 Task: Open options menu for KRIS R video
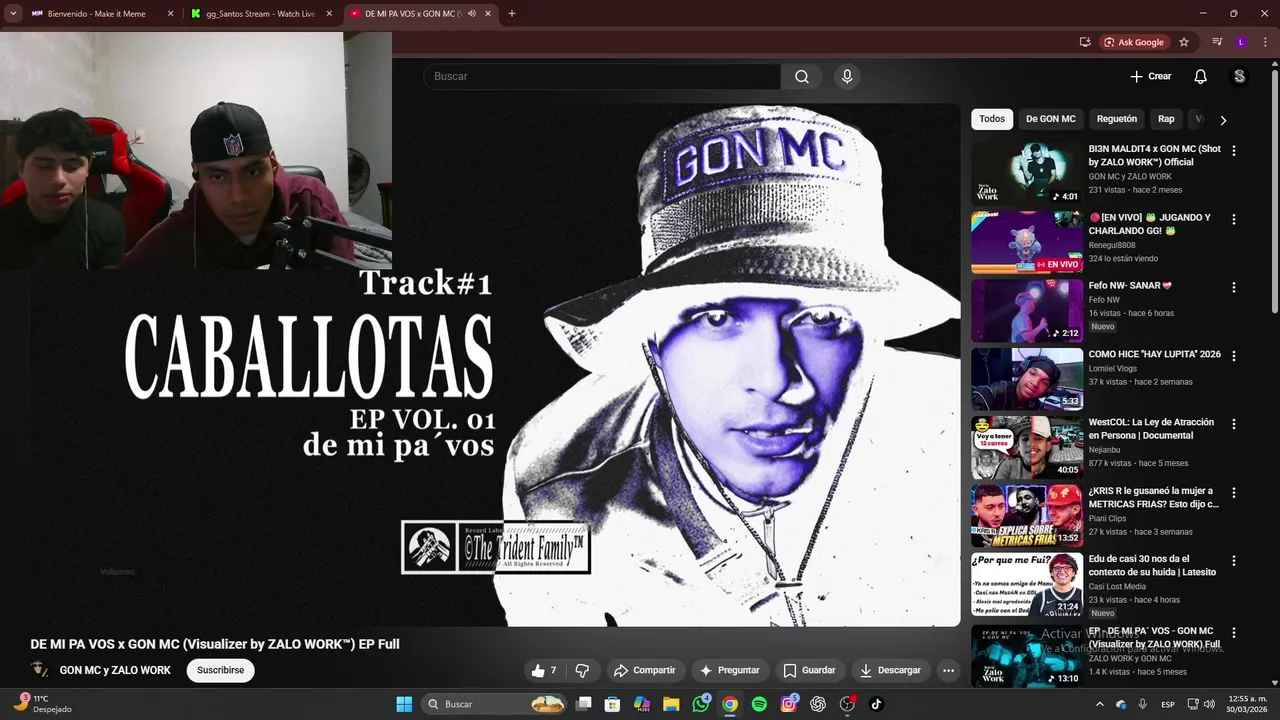point(1233,492)
